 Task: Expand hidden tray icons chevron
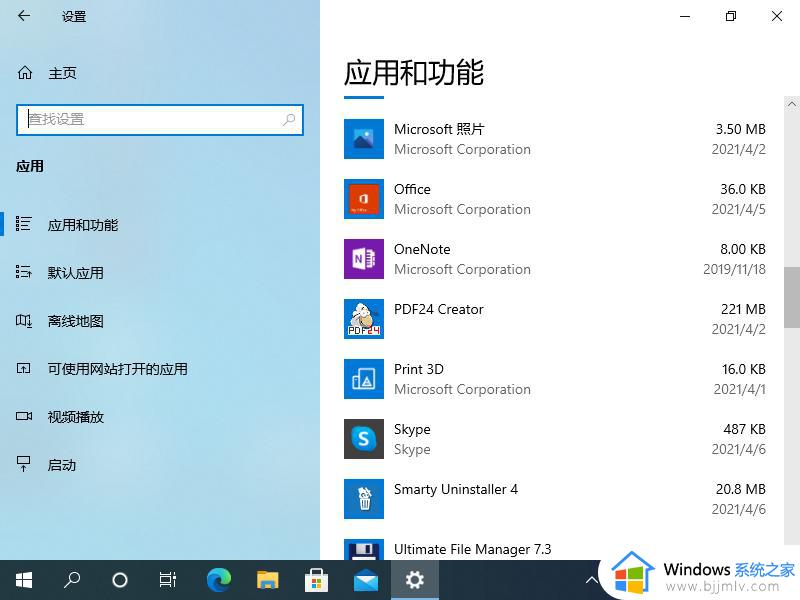coord(592,580)
